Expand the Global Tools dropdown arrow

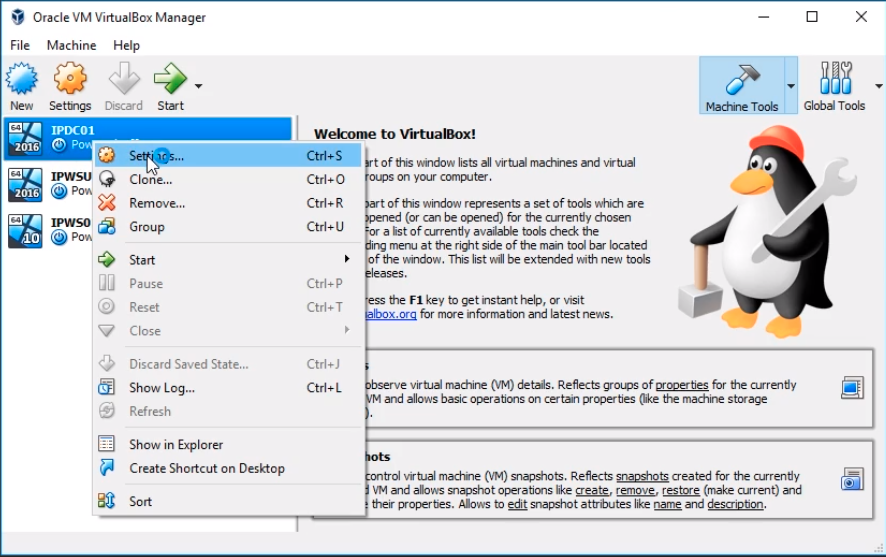click(x=879, y=86)
